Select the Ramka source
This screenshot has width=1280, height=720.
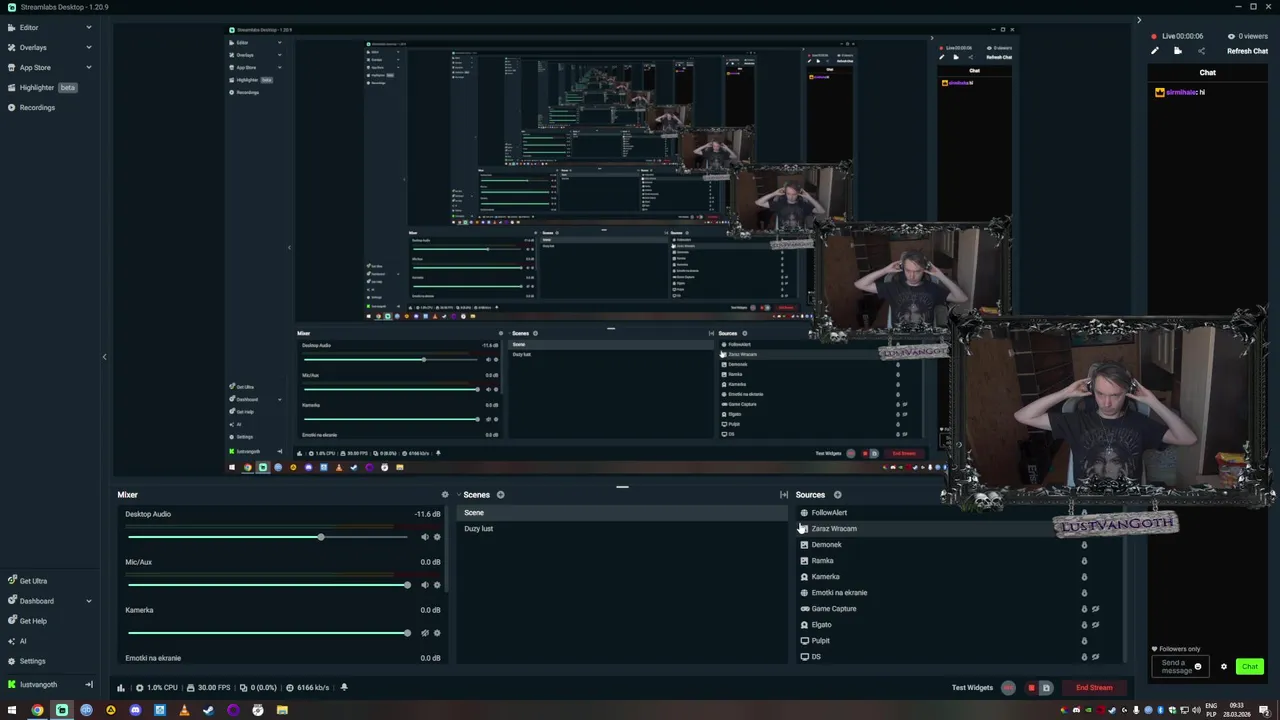coord(822,561)
